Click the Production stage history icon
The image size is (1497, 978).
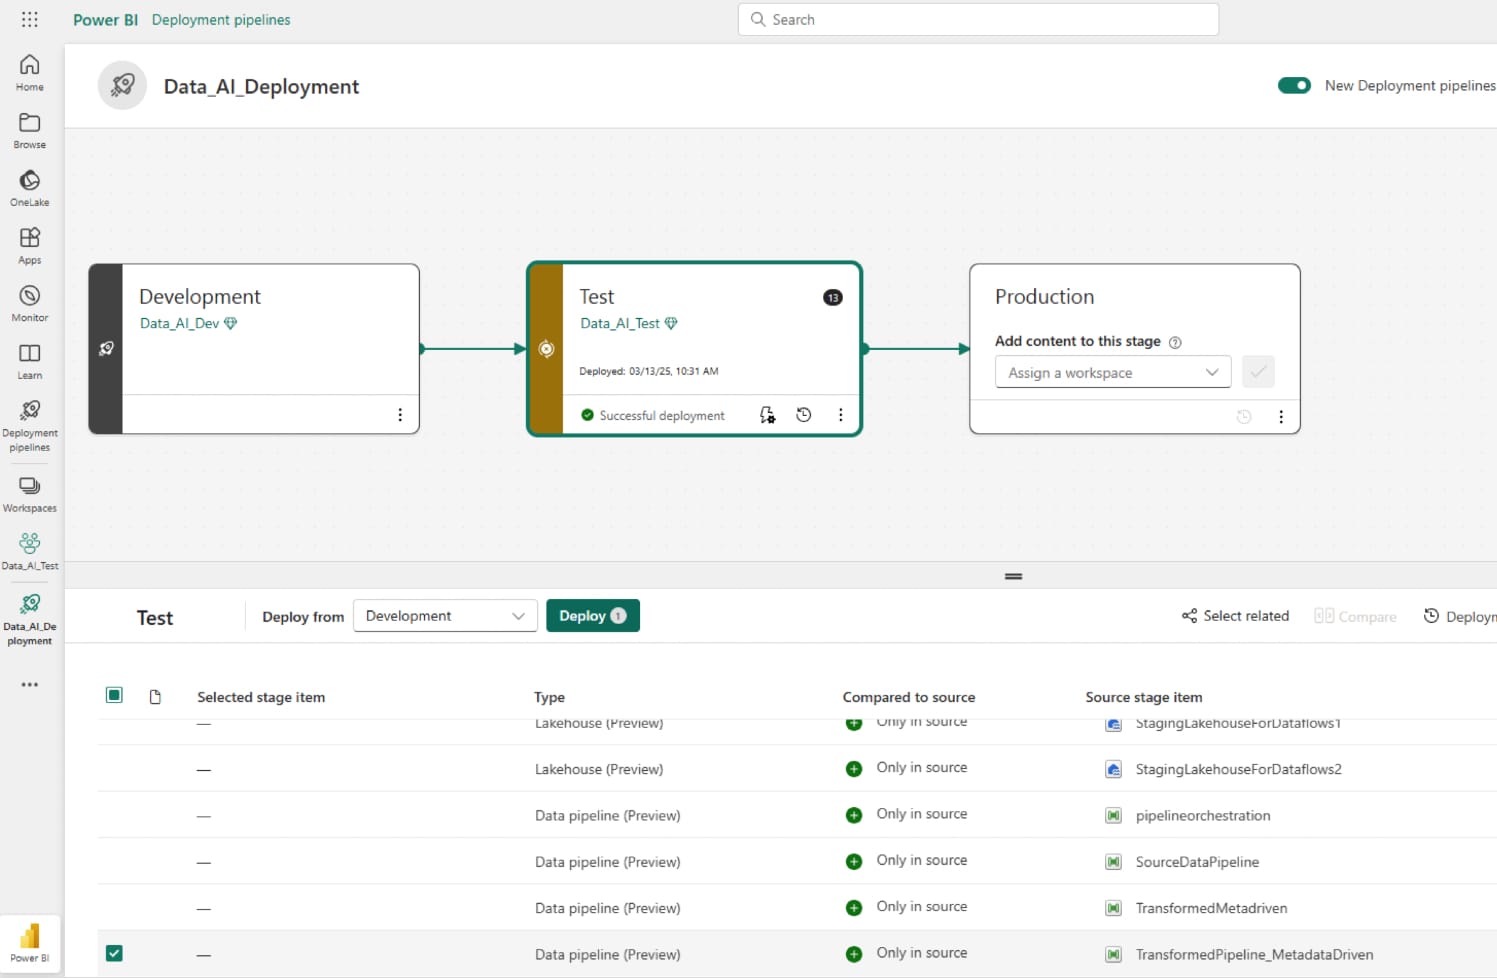[x=1244, y=417]
